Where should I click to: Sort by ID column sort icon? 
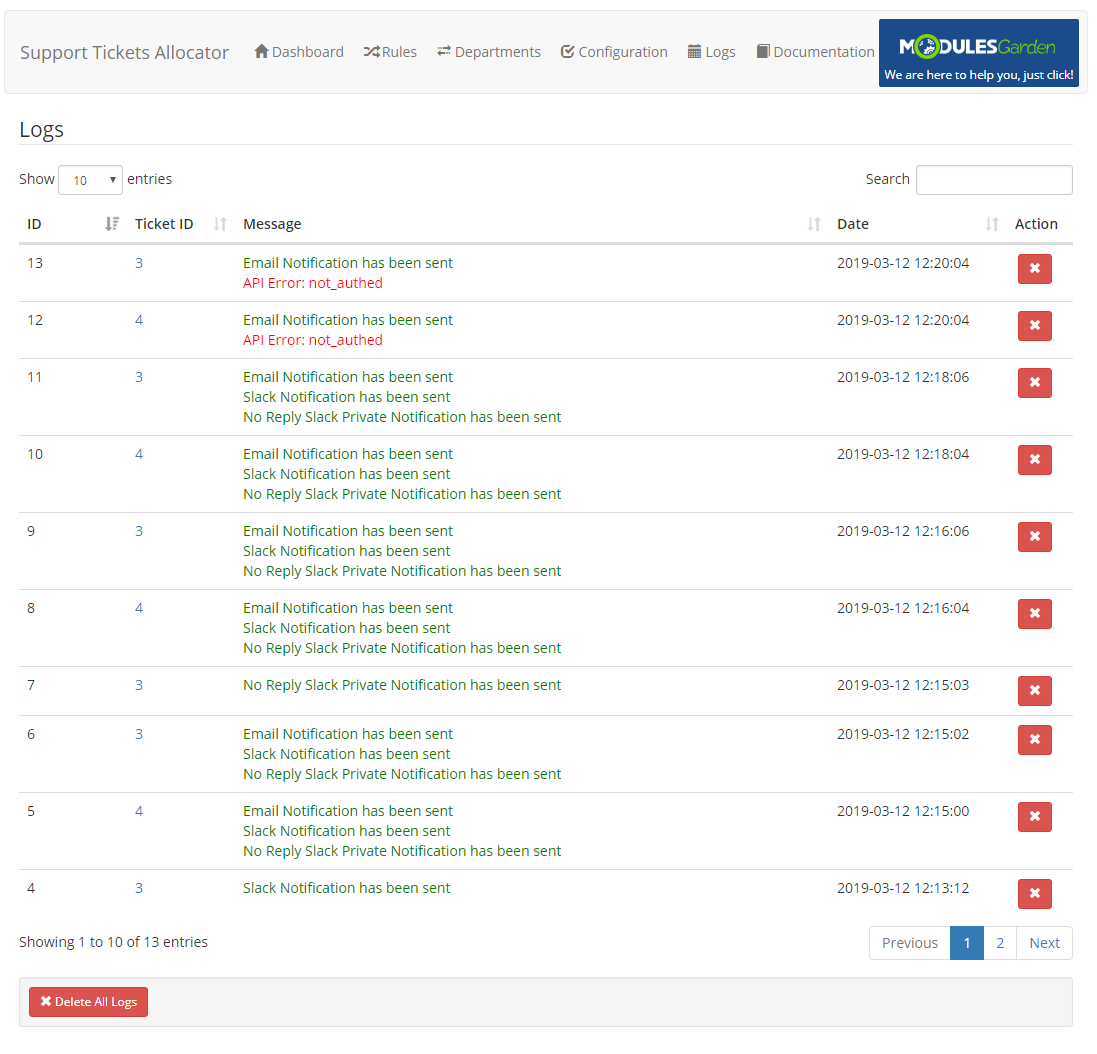pos(111,224)
